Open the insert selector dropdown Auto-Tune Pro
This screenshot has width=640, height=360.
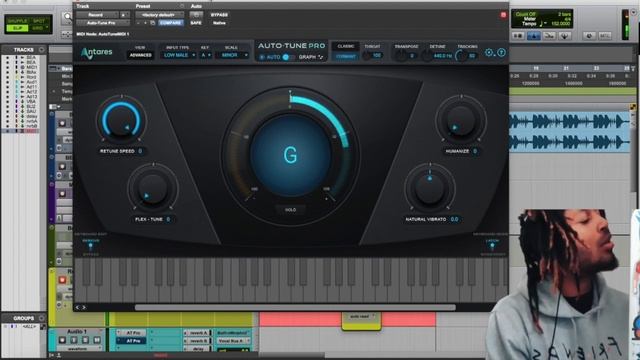pos(103,23)
